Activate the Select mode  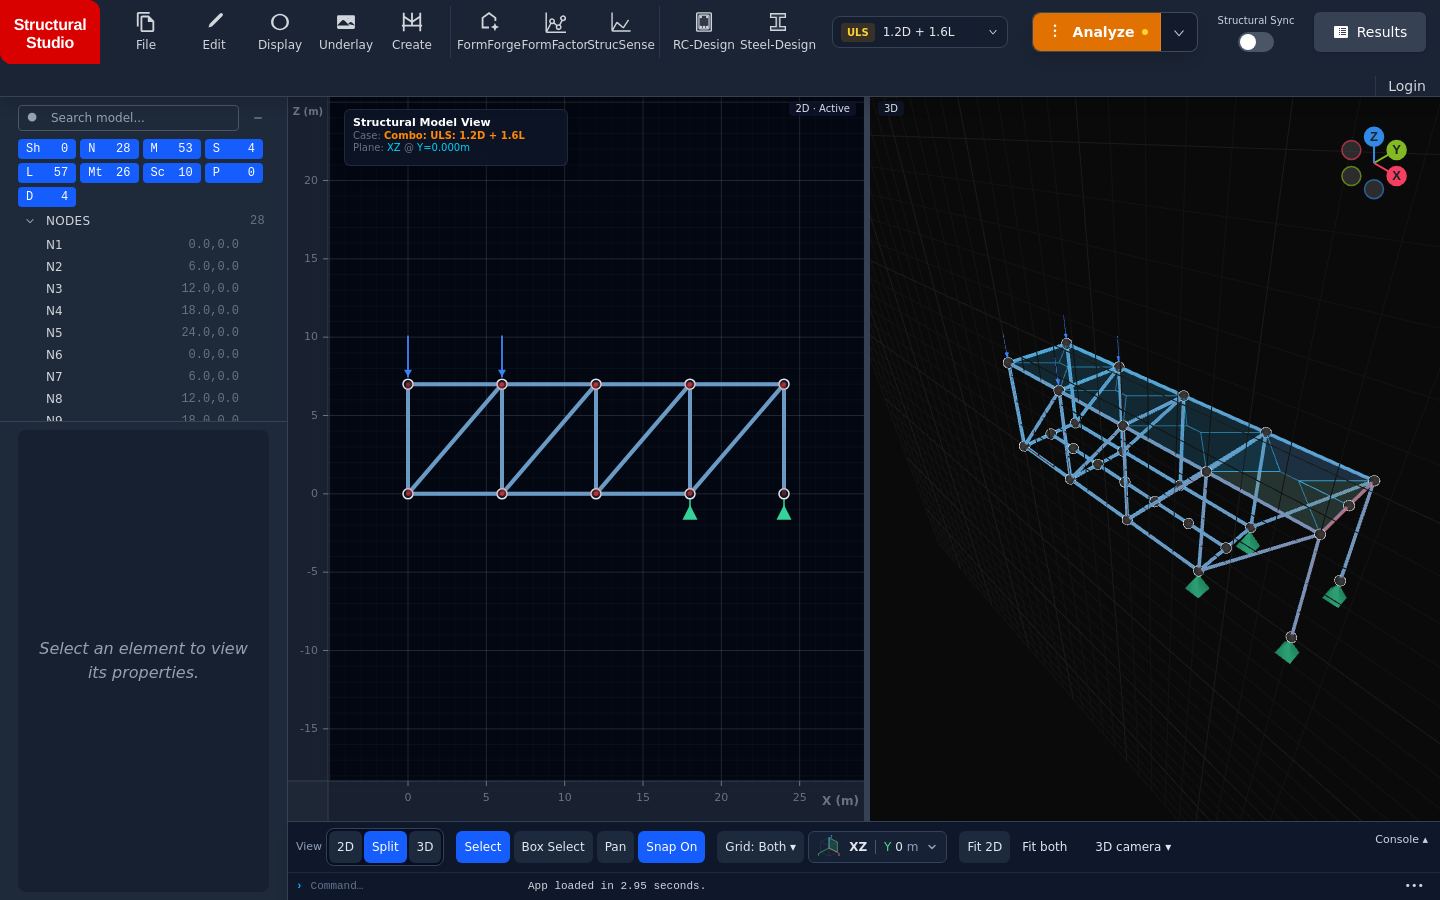[x=483, y=847]
